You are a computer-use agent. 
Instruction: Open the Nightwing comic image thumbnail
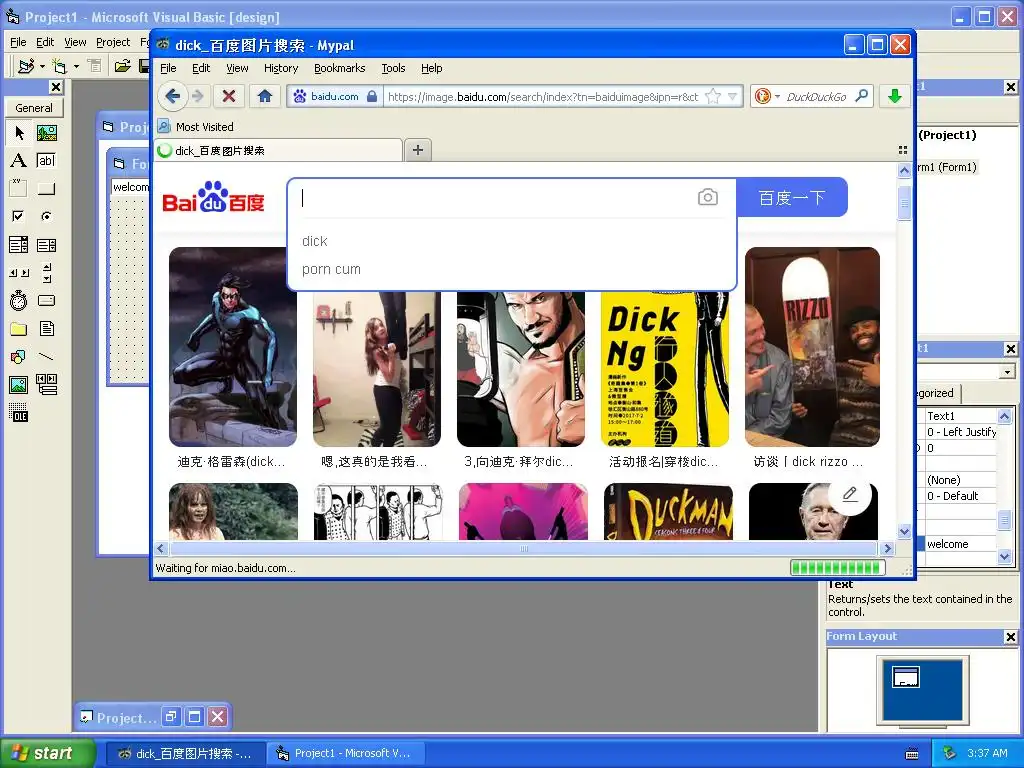coord(232,347)
